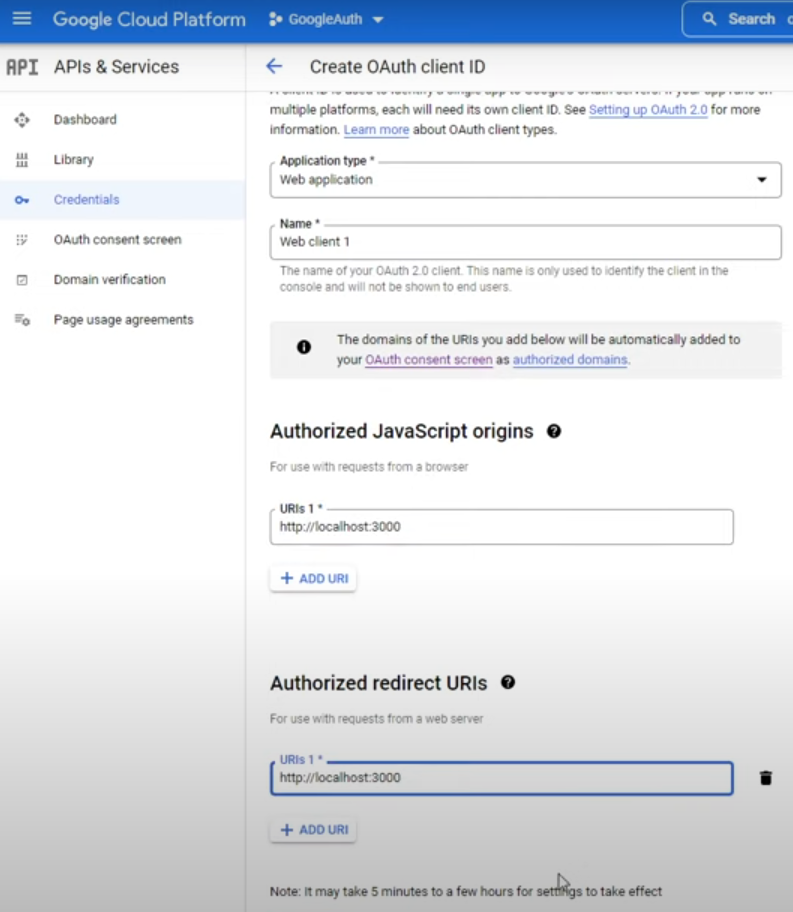Image resolution: width=793 pixels, height=912 pixels.
Task: Click help icon next to Authorized JavaScript origins
Action: pyautogui.click(x=554, y=431)
